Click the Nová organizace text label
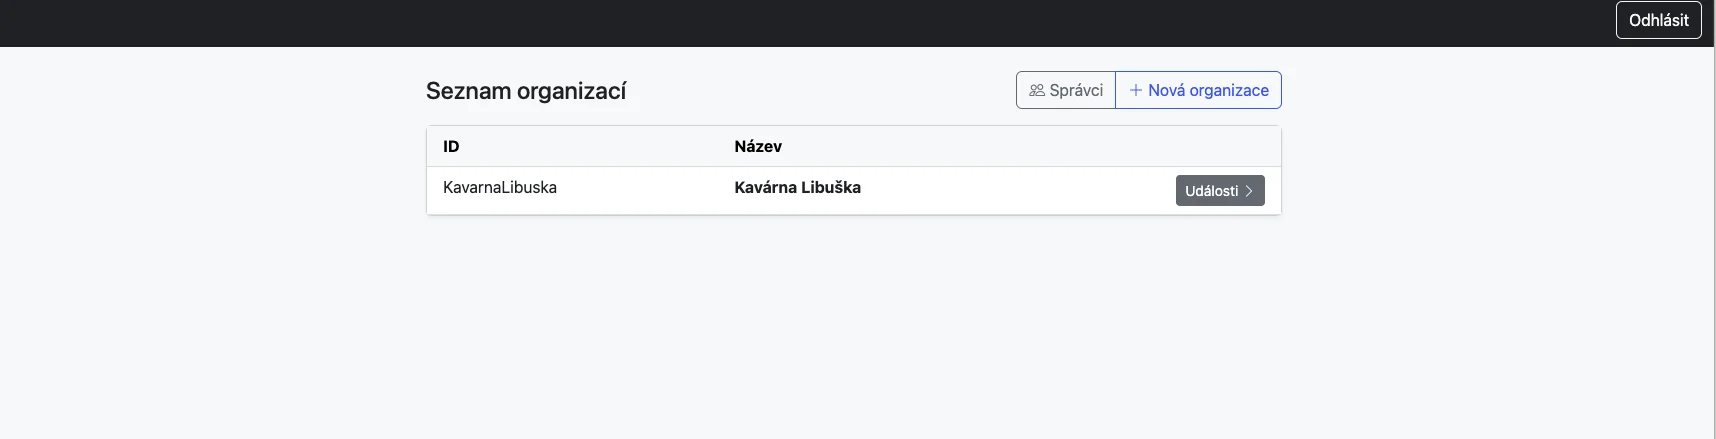The width and height of the screenshot is (1716, 439). 1208,90
